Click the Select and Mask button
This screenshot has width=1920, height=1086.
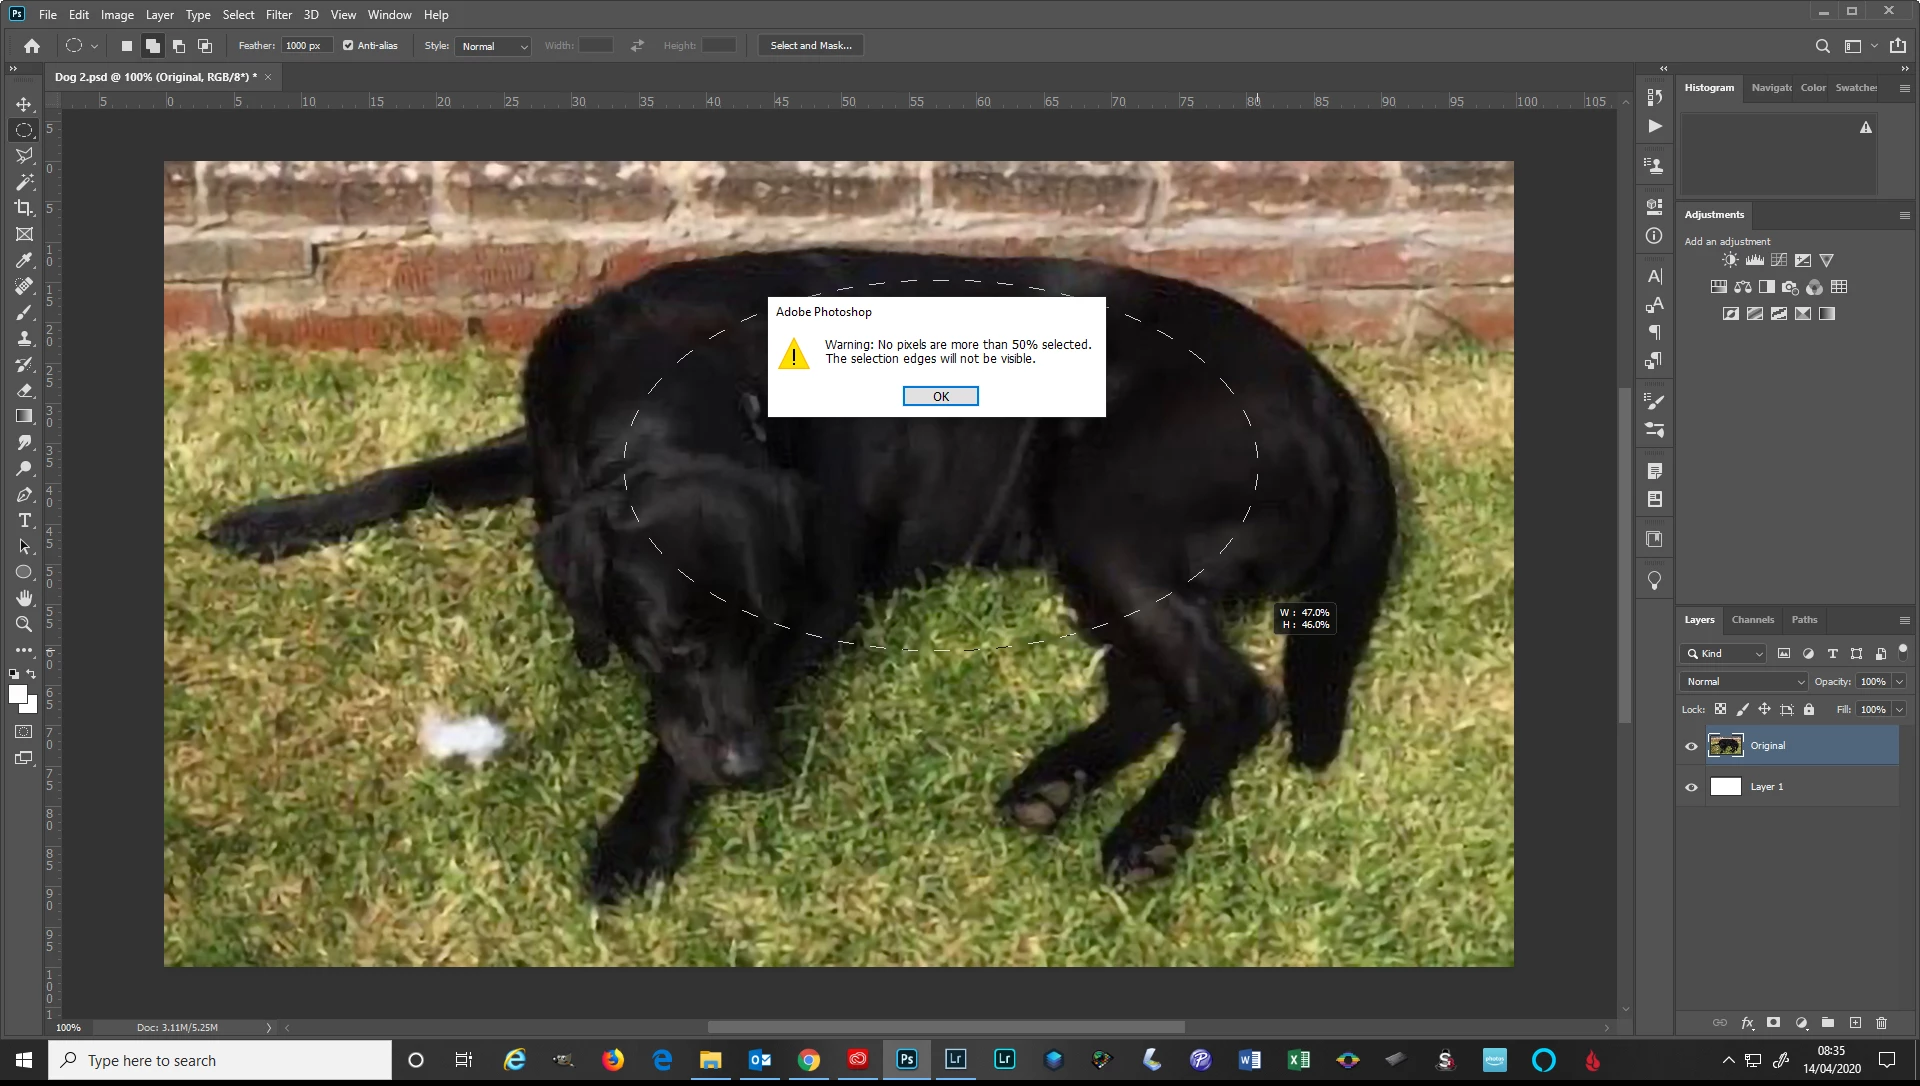pyautogui.click(x=810, y=46)
